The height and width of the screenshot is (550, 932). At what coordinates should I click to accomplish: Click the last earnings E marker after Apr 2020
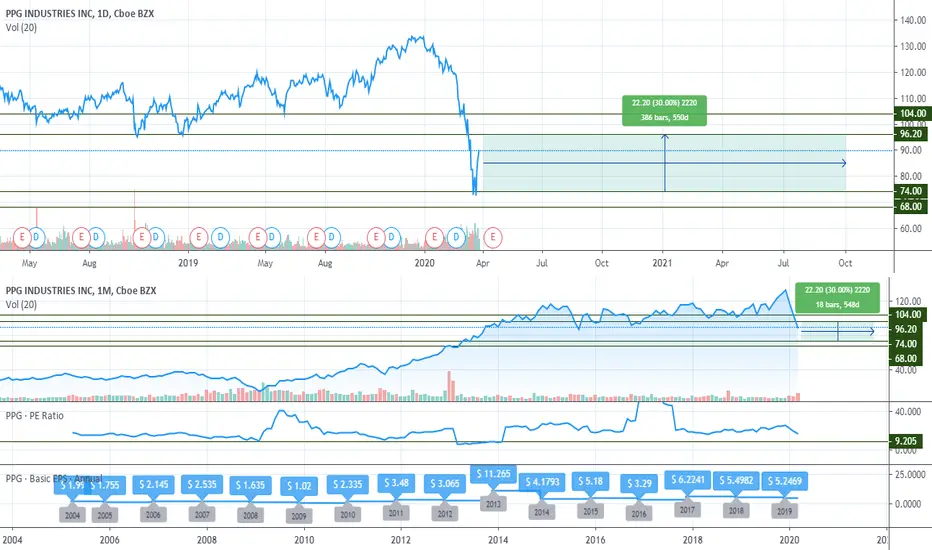tap(493, 237)
